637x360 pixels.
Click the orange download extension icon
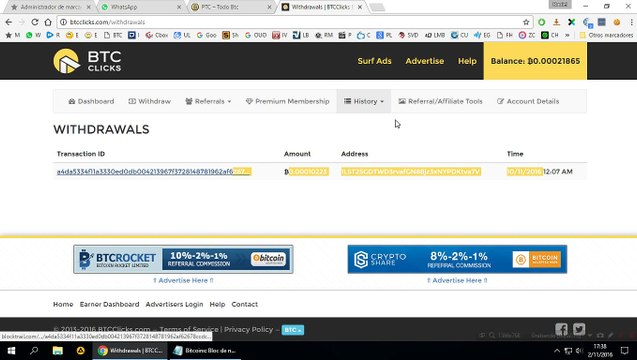[557, 22]
